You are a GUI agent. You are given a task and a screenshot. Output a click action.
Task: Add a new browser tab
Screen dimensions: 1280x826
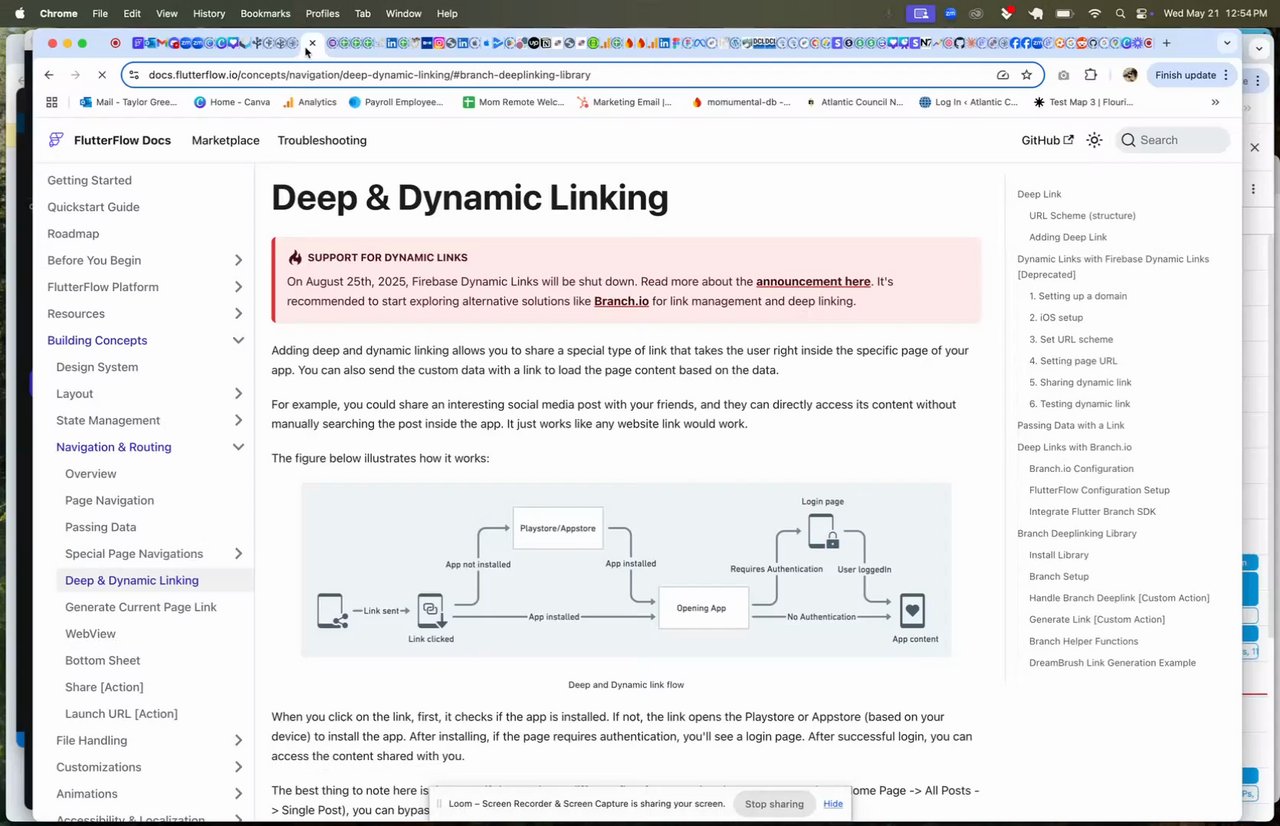pyautogui.click(x=1166, y=43)
